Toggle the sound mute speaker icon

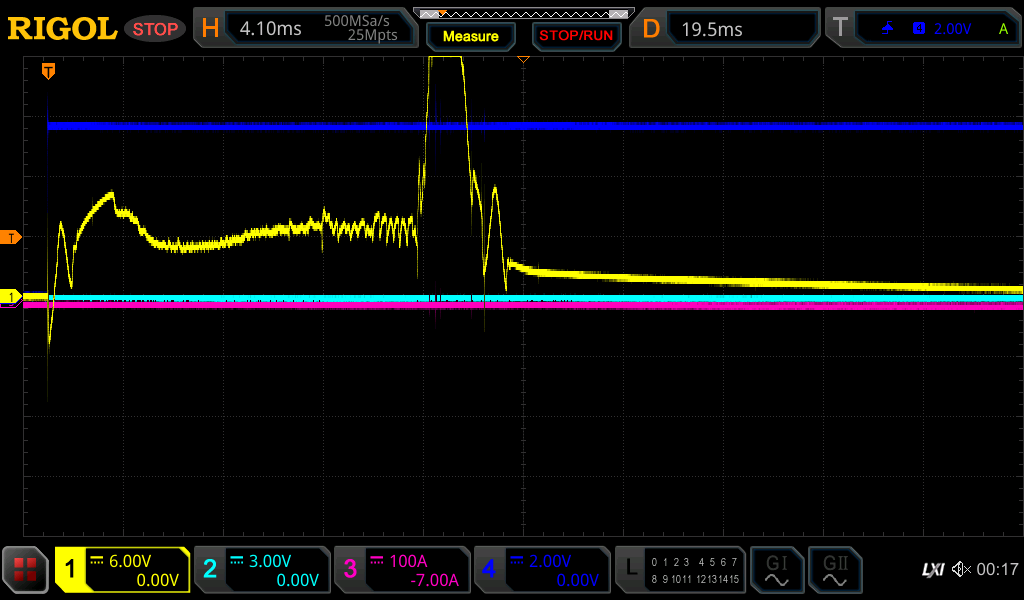pos(961,570)
